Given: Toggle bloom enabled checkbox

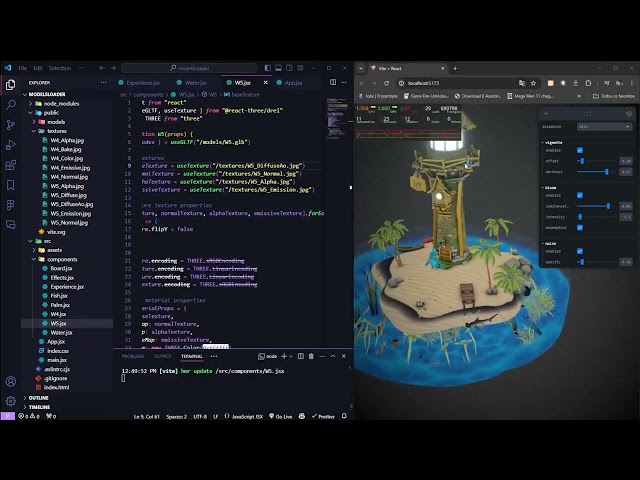Looking at the screenshot, I should click(x=580, y=195).
